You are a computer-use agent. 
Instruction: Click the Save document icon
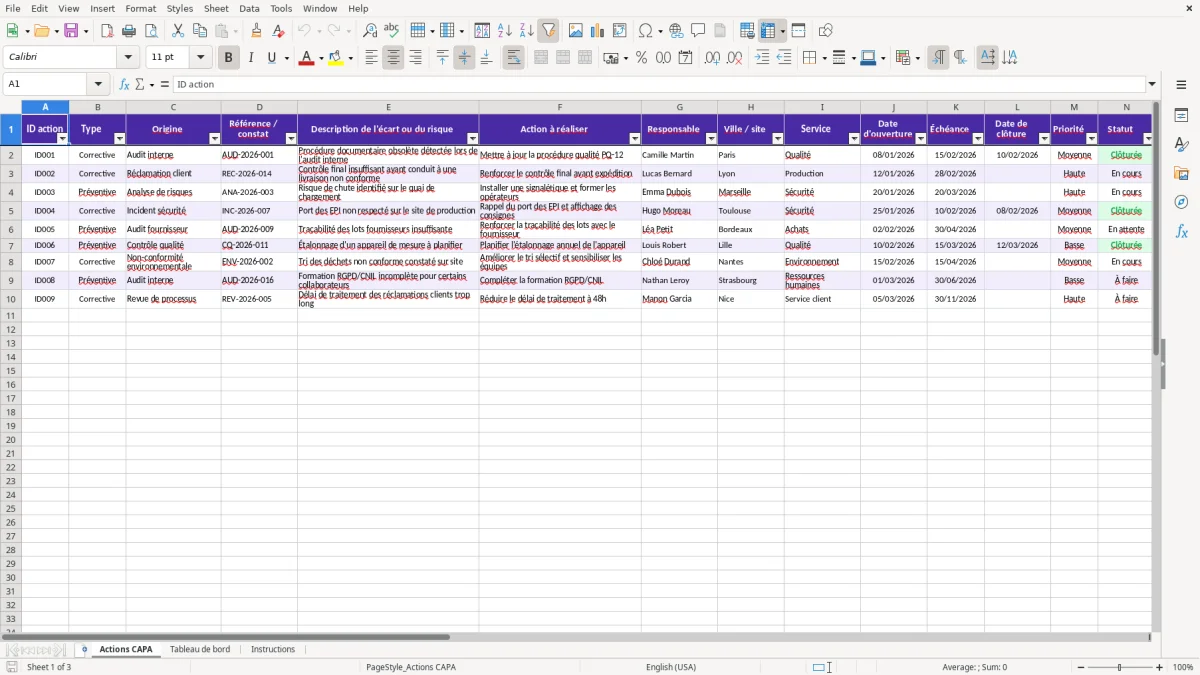(x=71, y=31)
